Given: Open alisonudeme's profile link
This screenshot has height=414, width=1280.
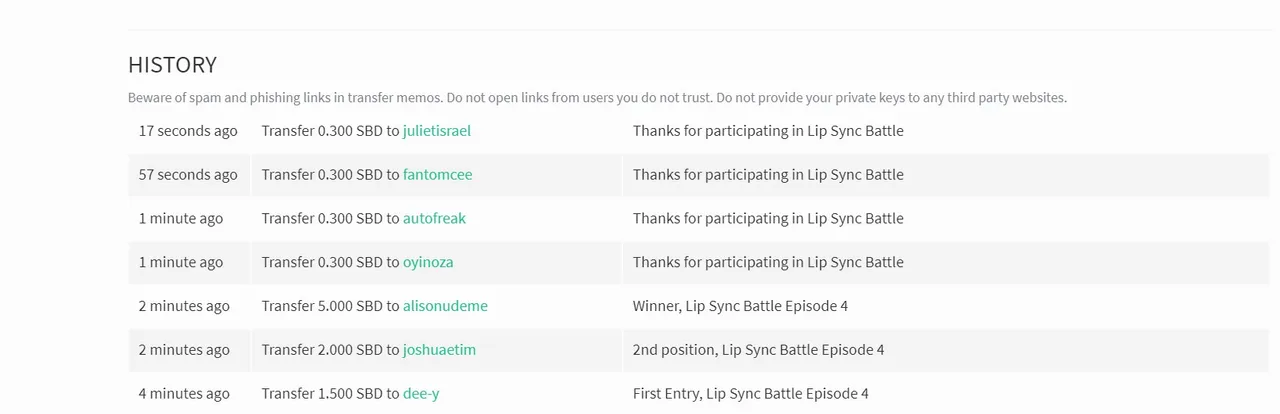Looking at the screenshot, I should (x=446, y=307).
